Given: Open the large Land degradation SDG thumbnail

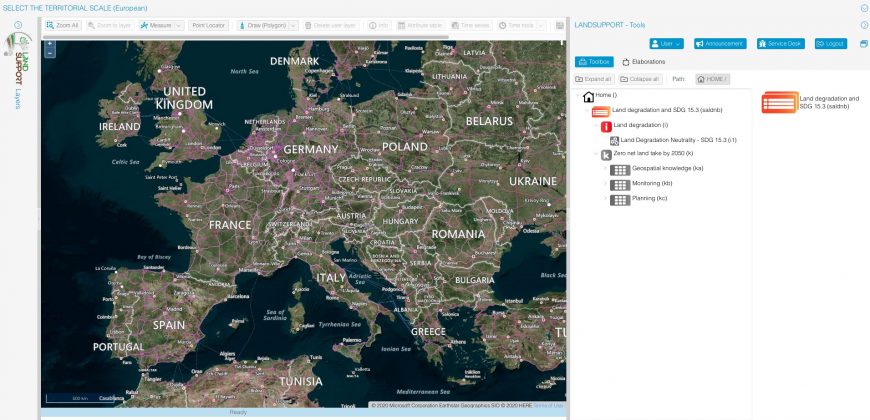Looking at the screenshot, I should point(779,102).
